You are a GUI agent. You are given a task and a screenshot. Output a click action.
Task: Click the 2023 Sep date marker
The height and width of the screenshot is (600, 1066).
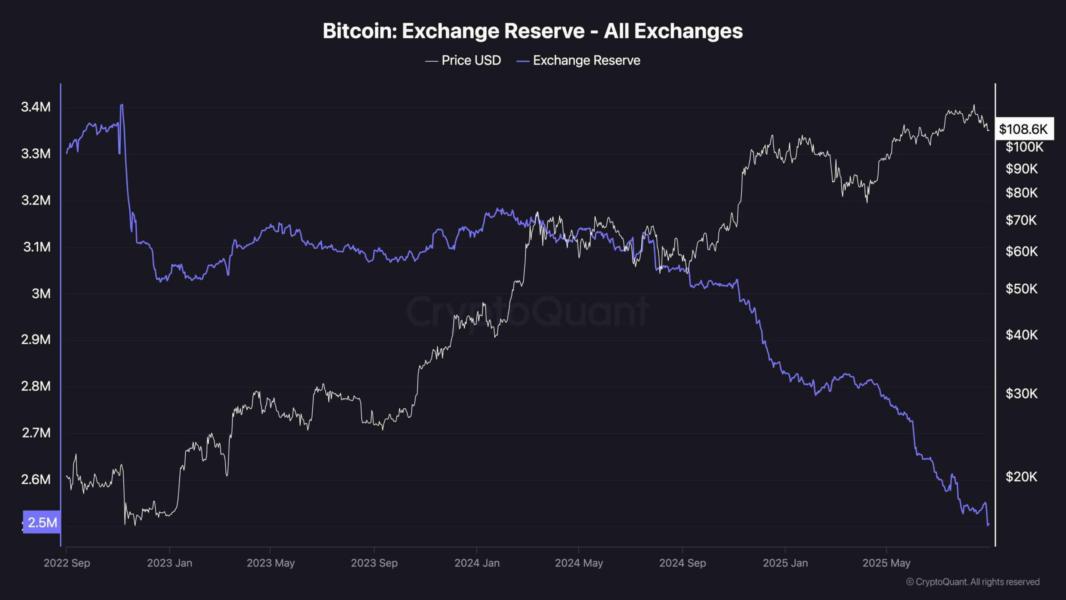tap(374, 563)
